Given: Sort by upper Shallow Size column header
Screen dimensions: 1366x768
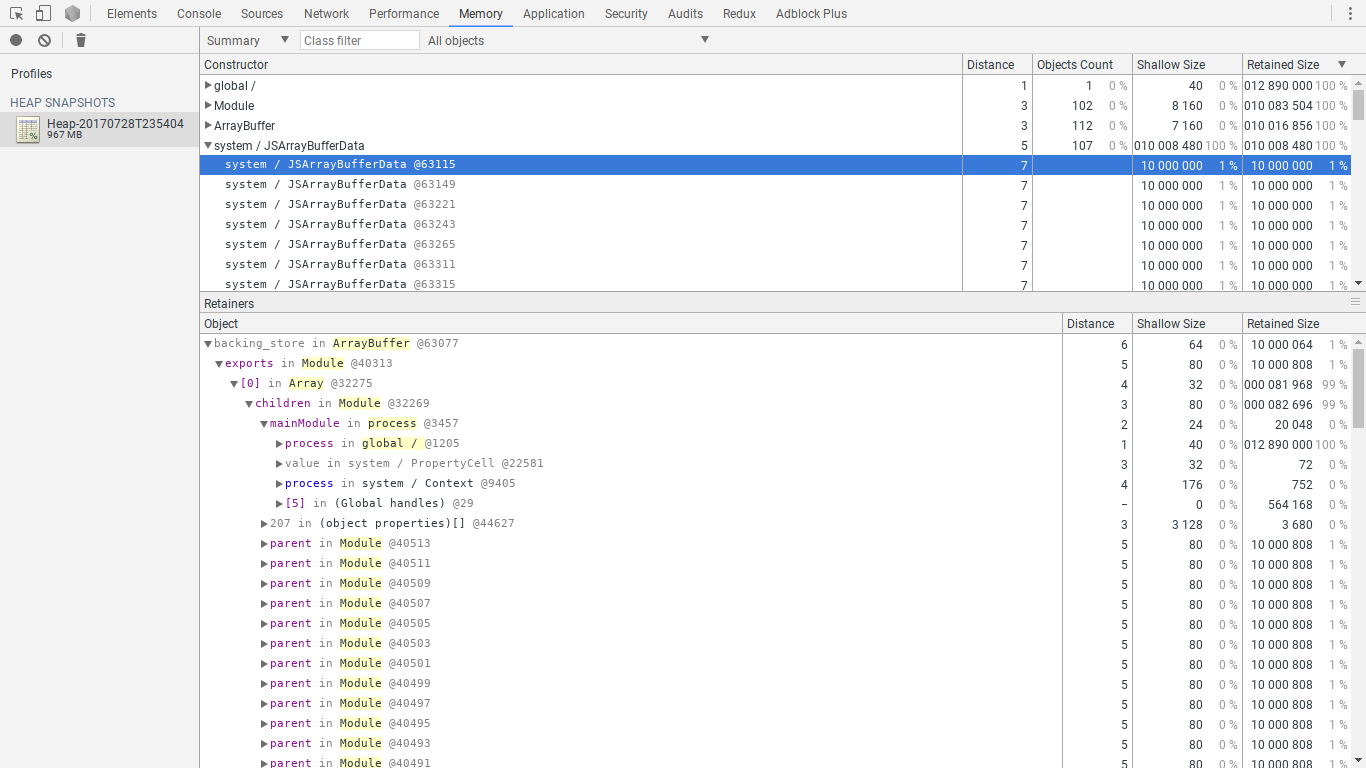Looking at the screenshot, I should coord(1187,64).
